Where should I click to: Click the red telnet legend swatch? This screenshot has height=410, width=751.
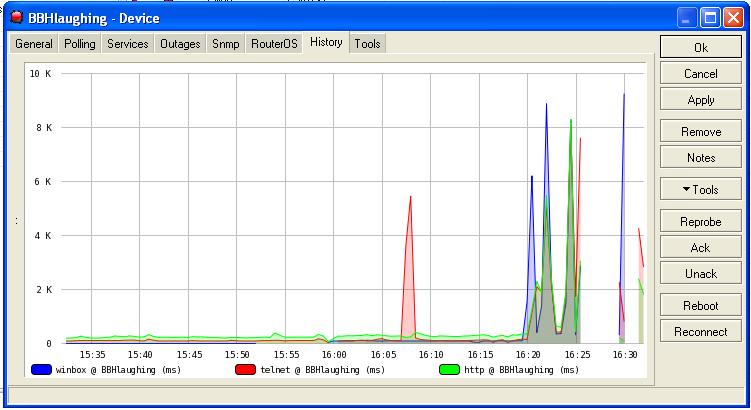pos(245,370)
